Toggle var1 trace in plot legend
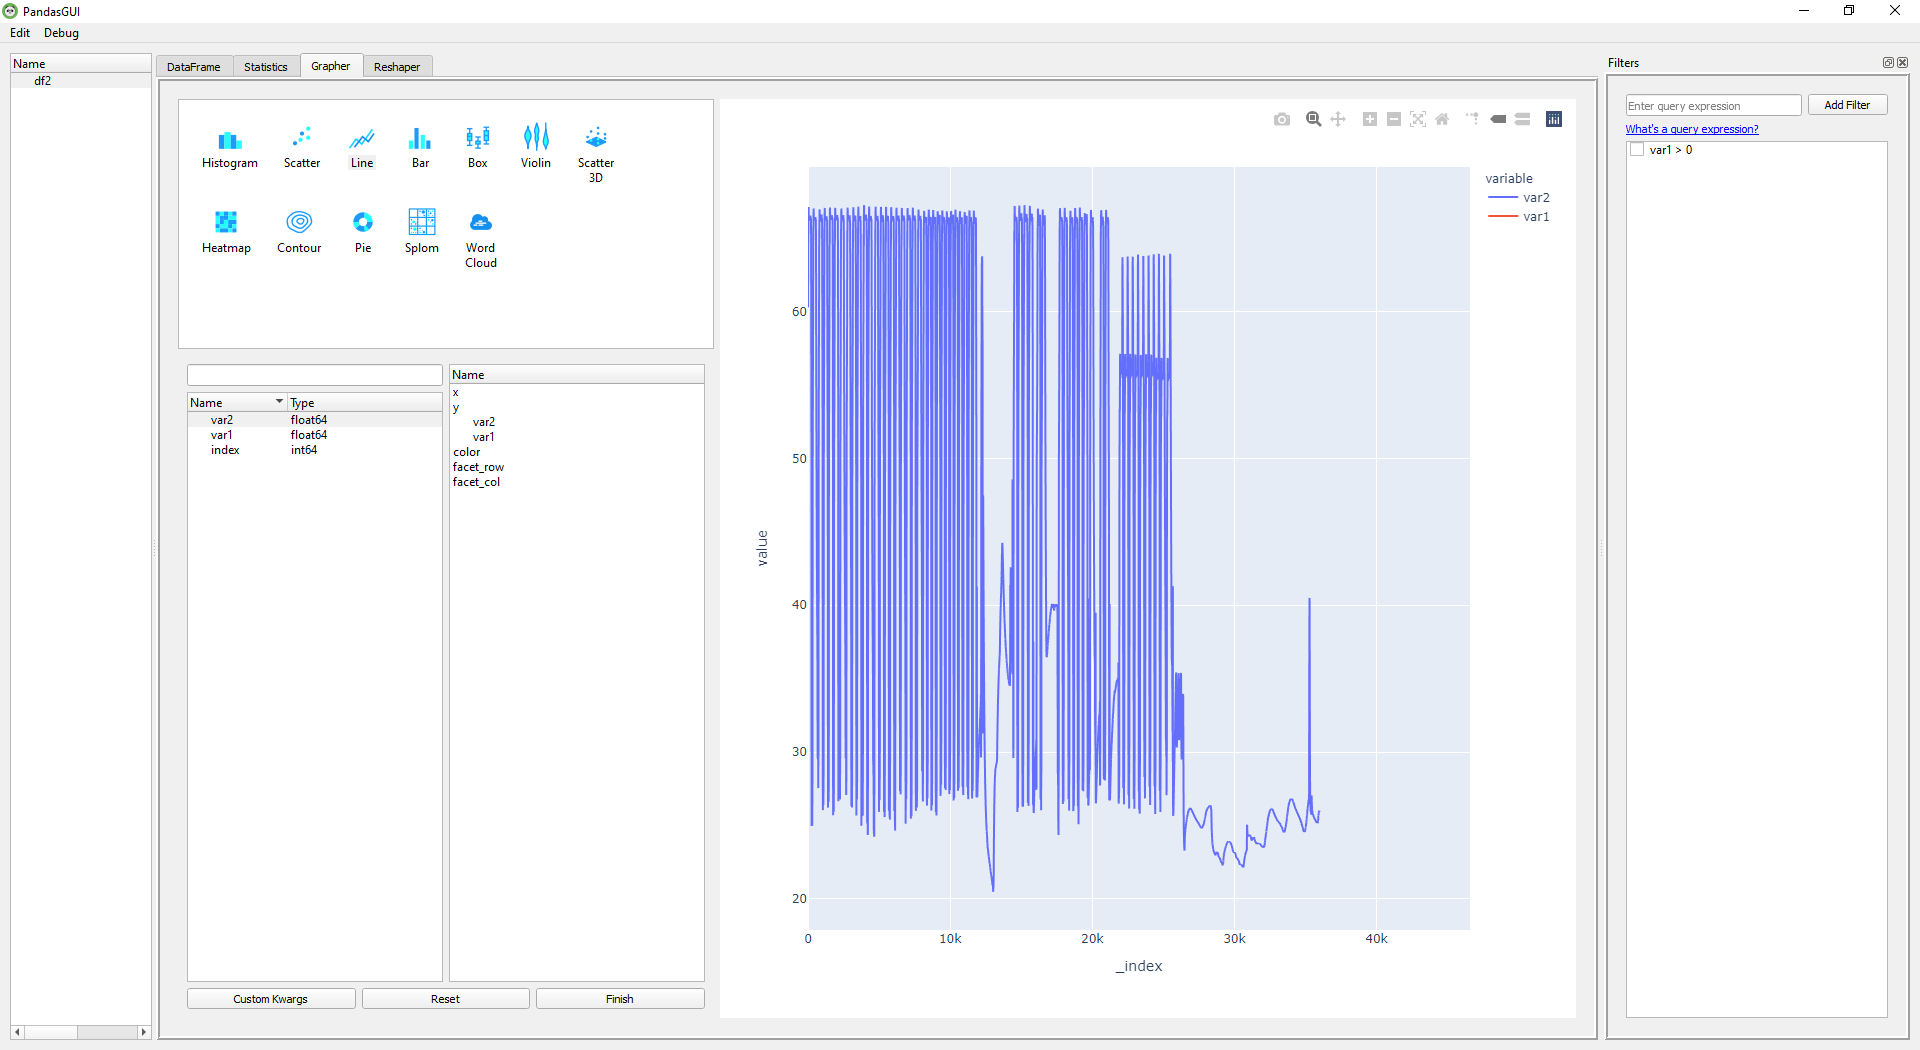 coord(1519,217)
